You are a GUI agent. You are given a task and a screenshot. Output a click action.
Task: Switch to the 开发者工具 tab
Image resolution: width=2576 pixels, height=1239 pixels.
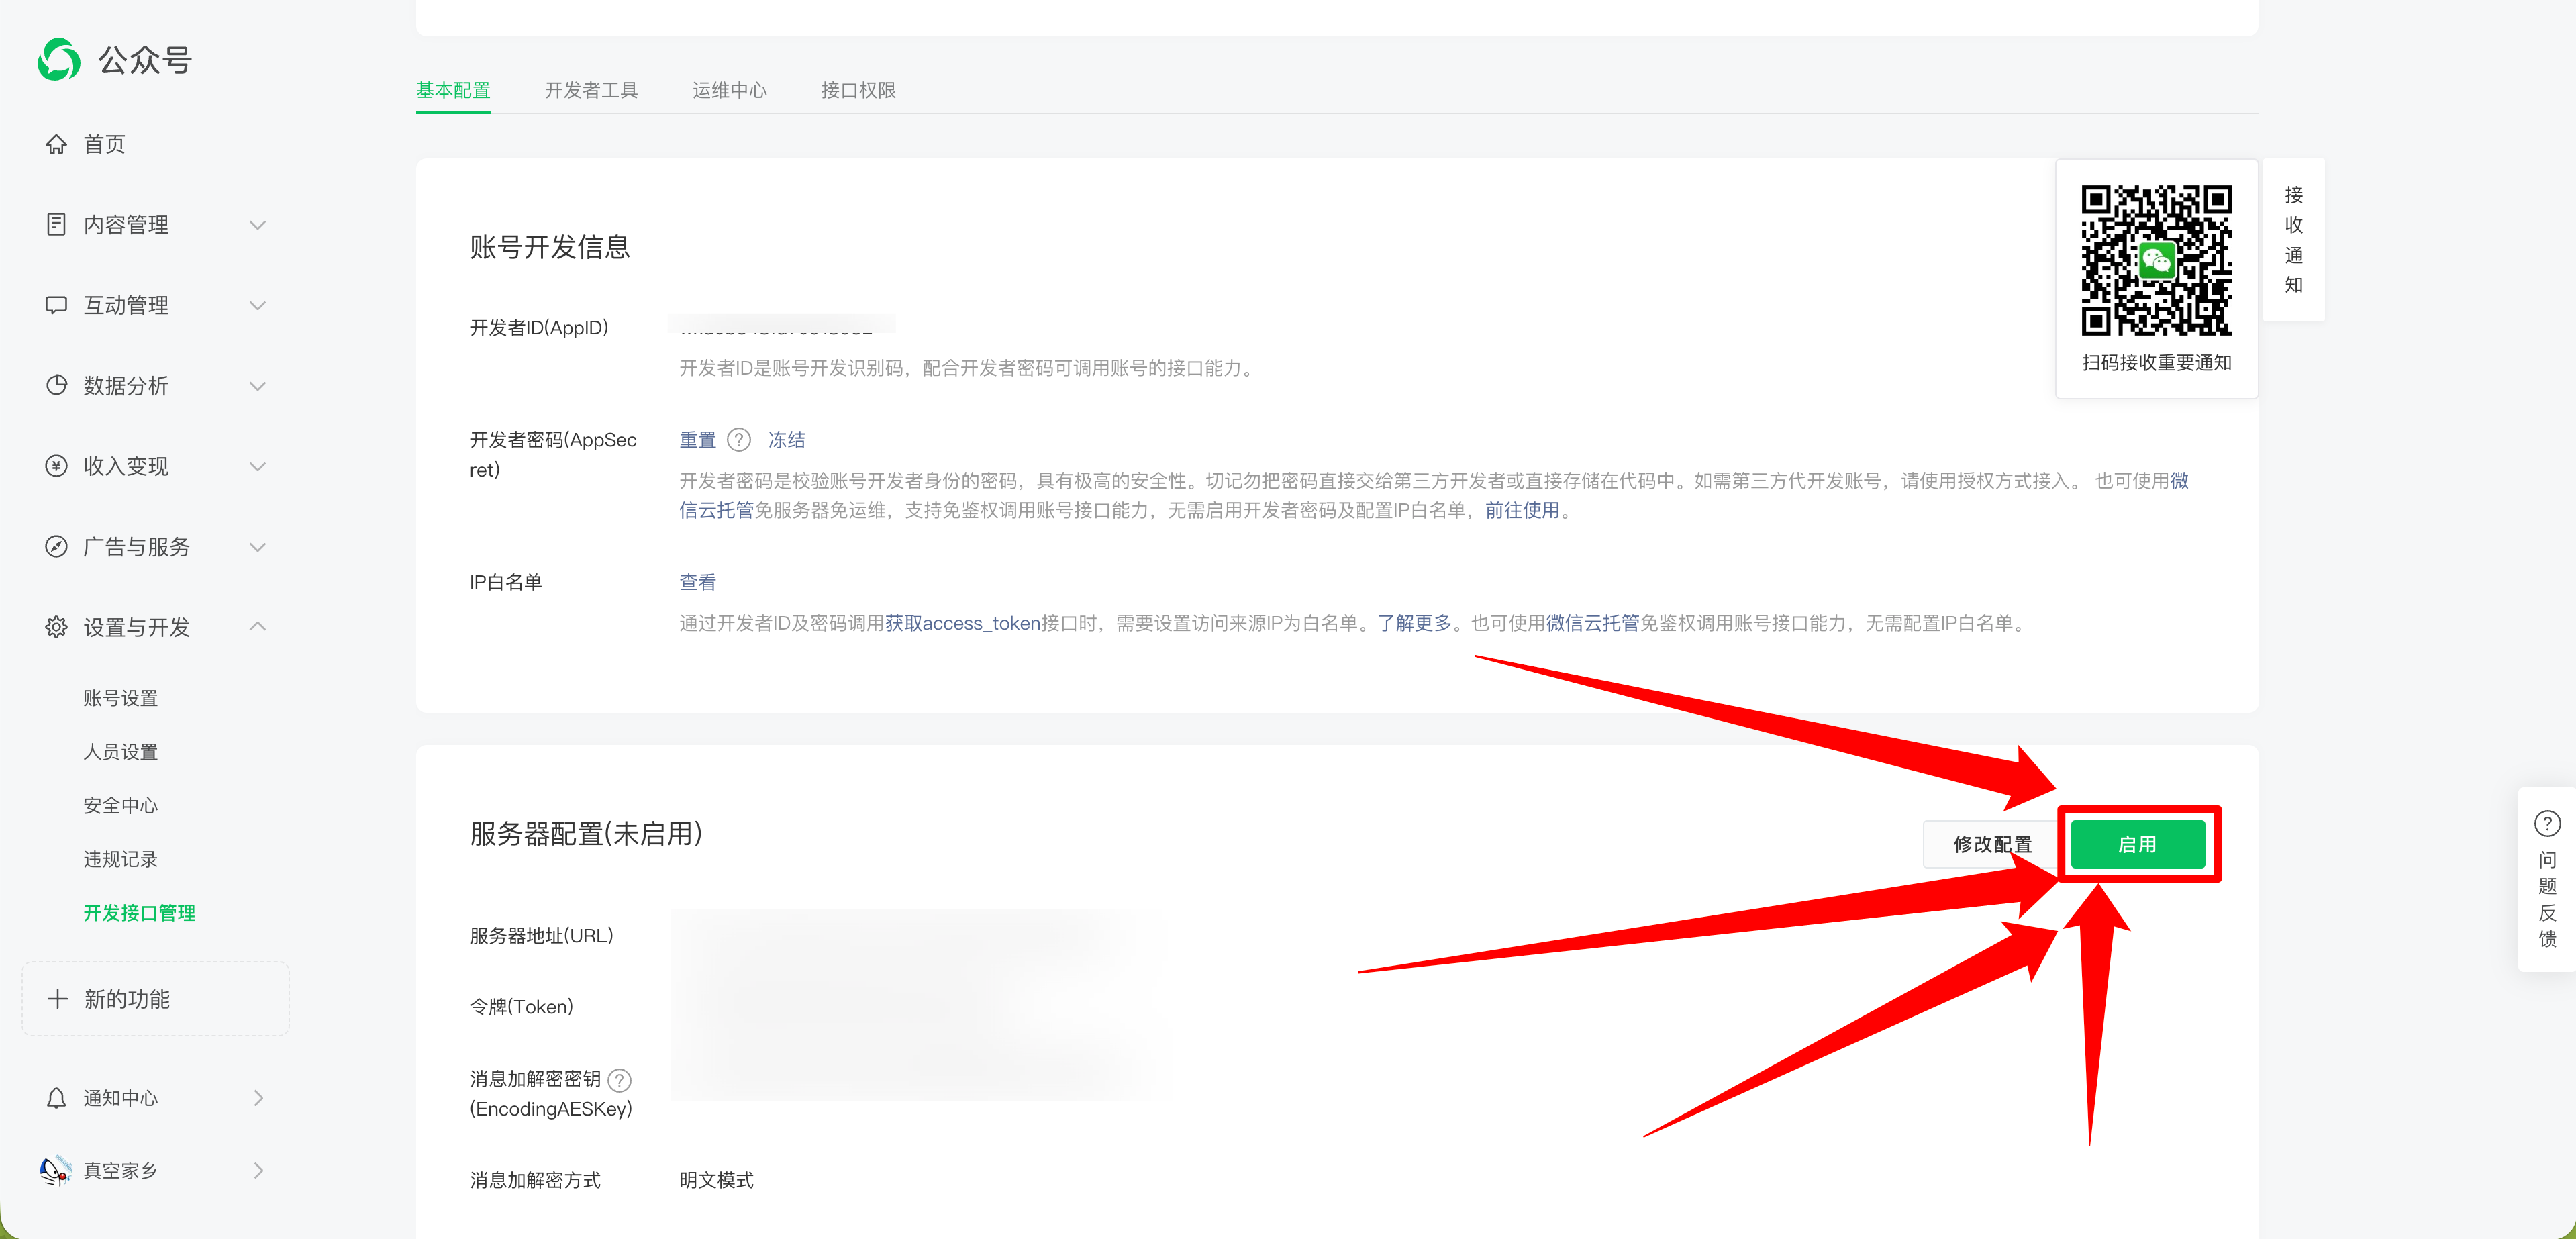pos(591,90)
